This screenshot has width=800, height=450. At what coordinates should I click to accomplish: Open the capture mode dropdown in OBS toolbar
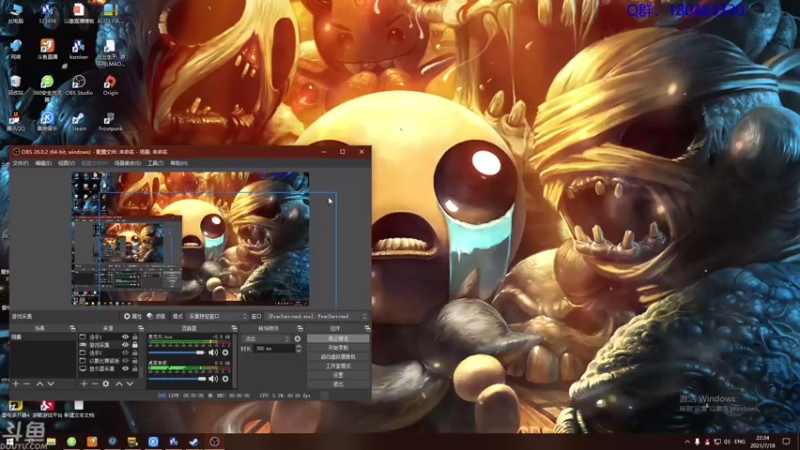coord(217,316)
